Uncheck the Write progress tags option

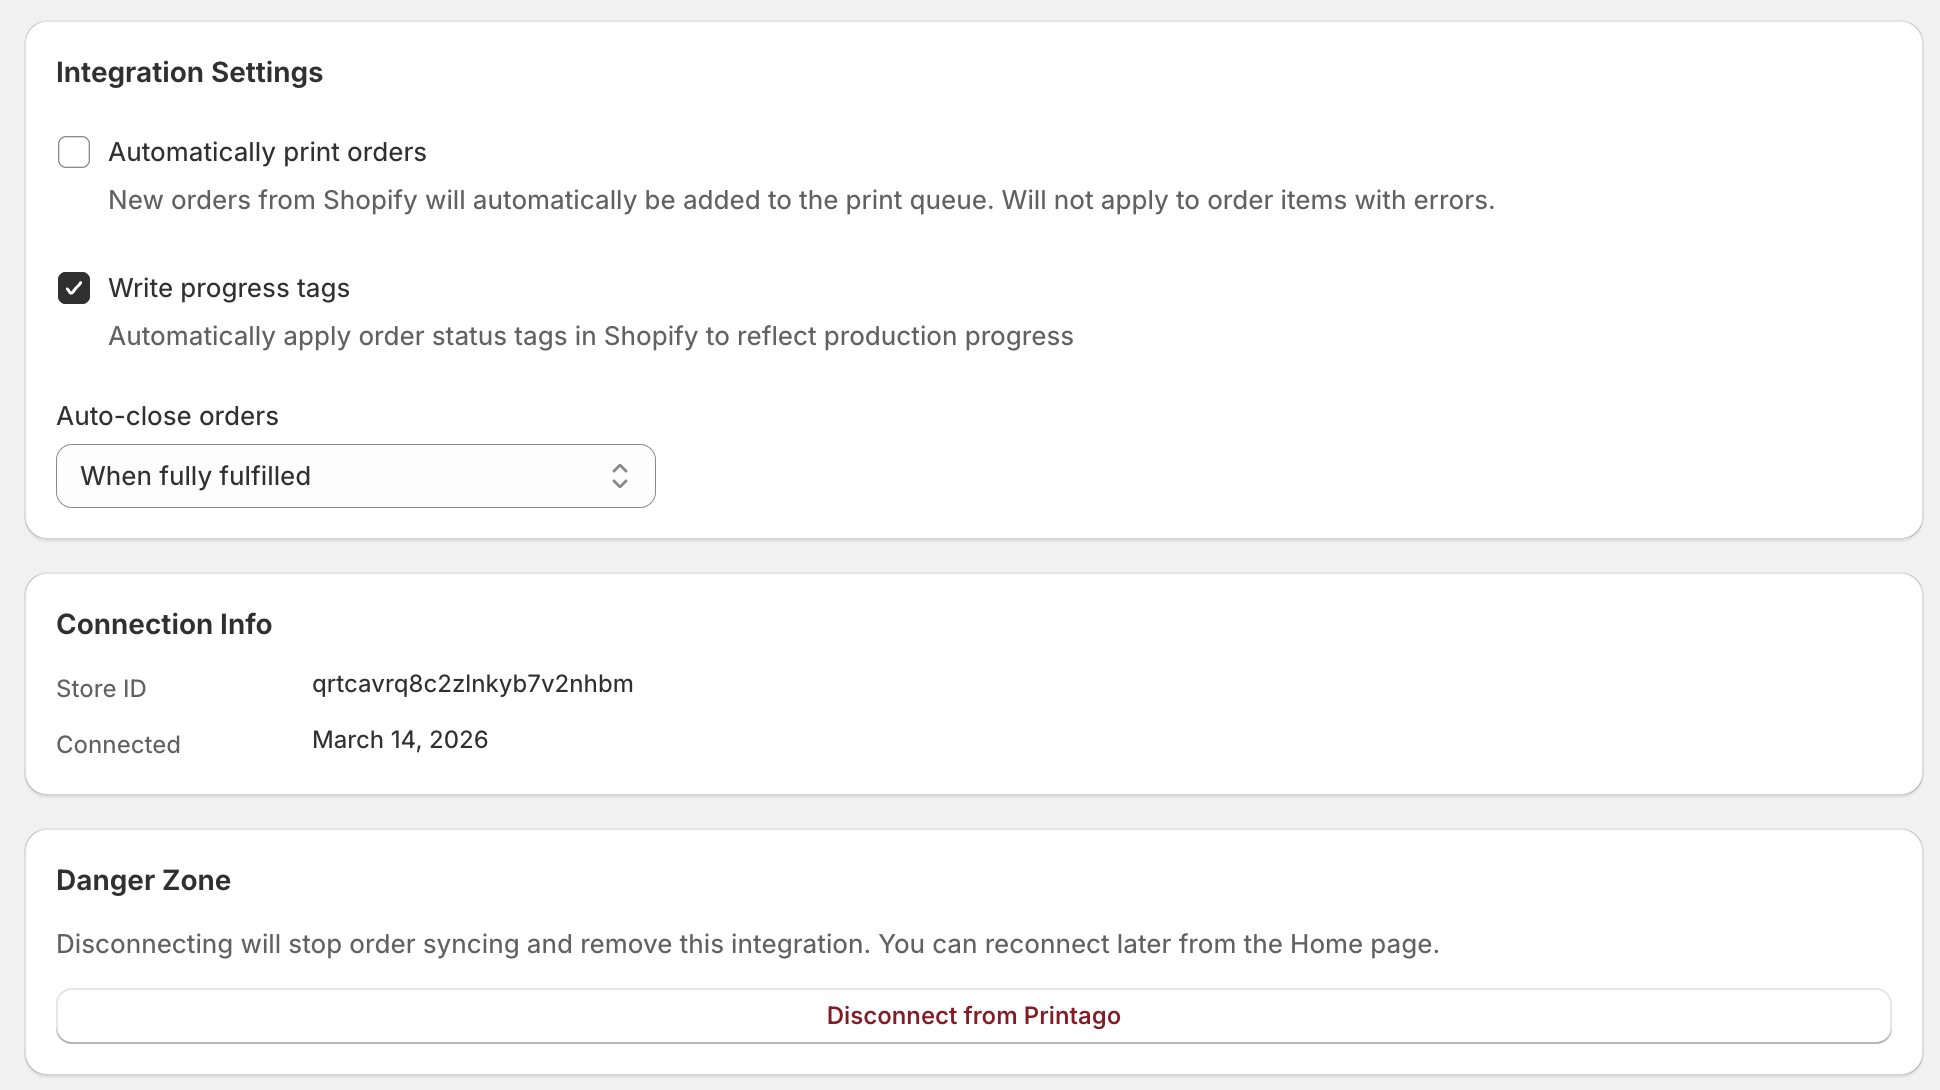(74, 288)
